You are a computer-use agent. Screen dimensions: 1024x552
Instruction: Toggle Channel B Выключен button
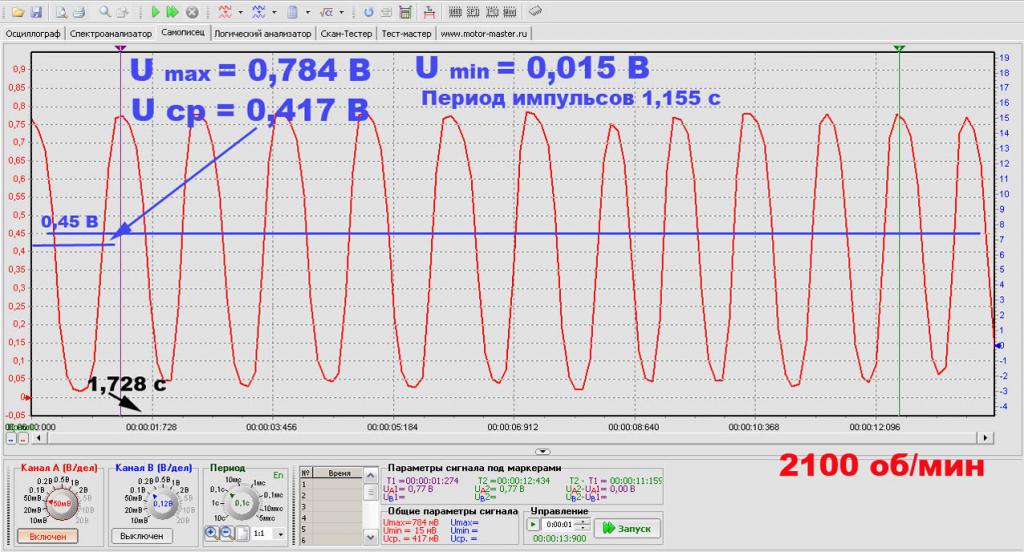coord(141,535)
